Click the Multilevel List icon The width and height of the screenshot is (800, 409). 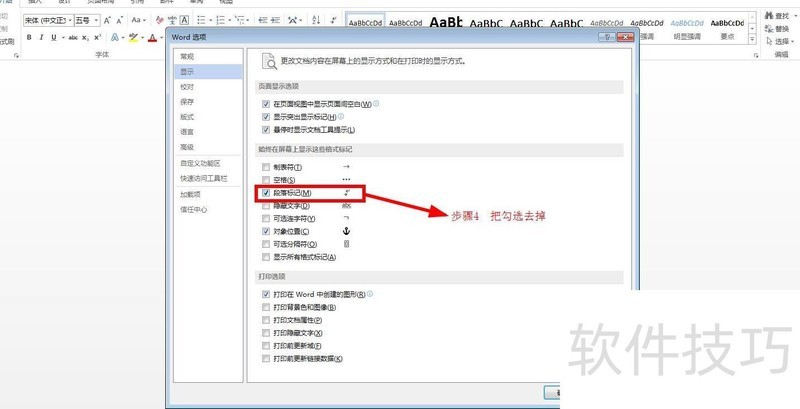tap(240, 20)
